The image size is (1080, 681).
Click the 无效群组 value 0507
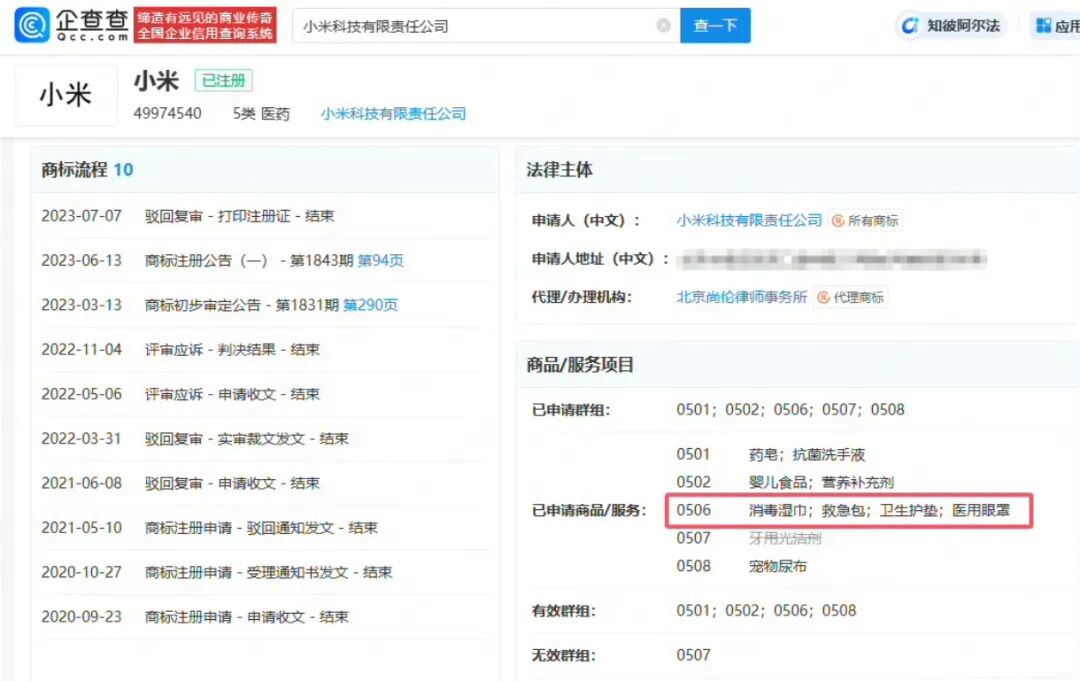pos(693,655)
